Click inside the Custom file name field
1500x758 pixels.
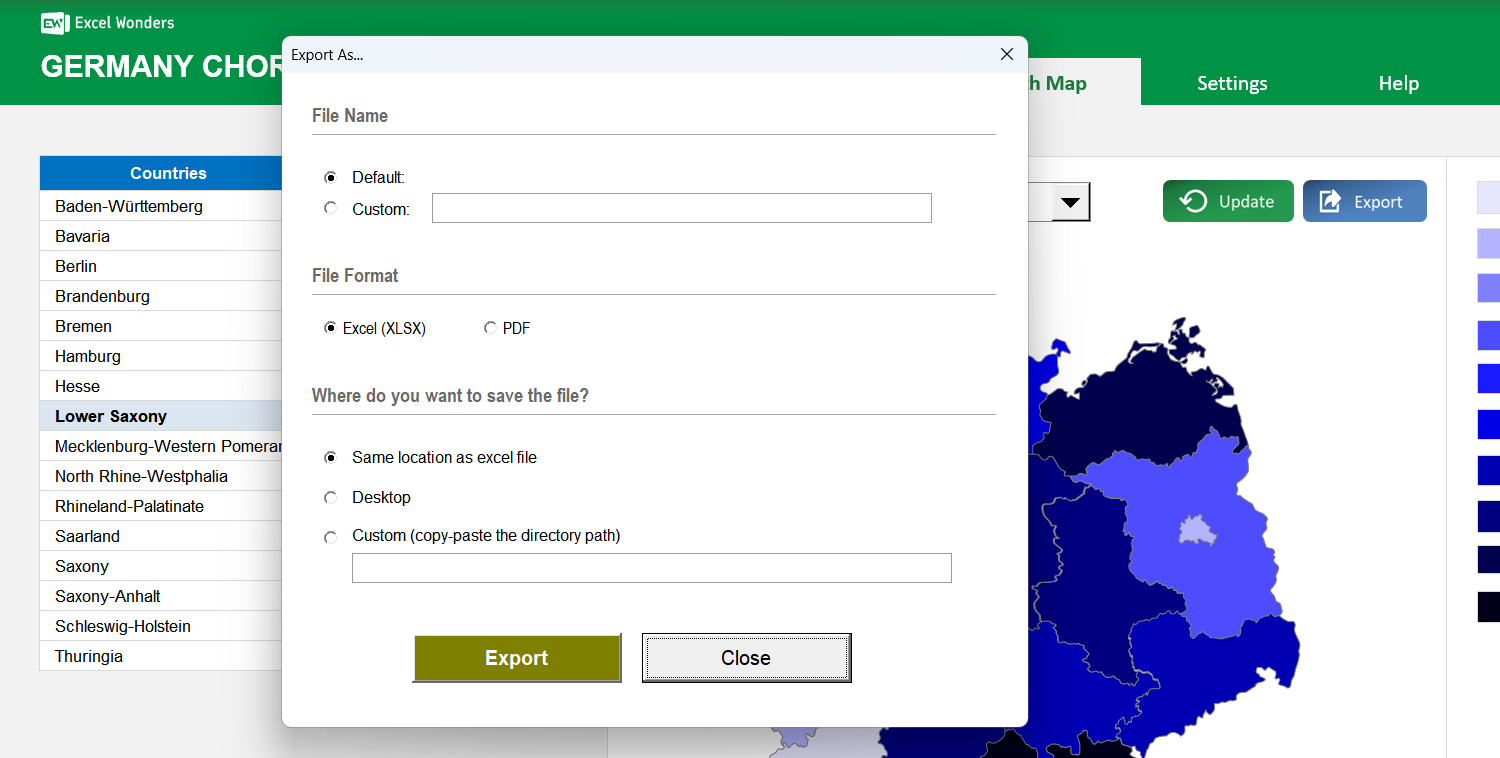(681, 207)
